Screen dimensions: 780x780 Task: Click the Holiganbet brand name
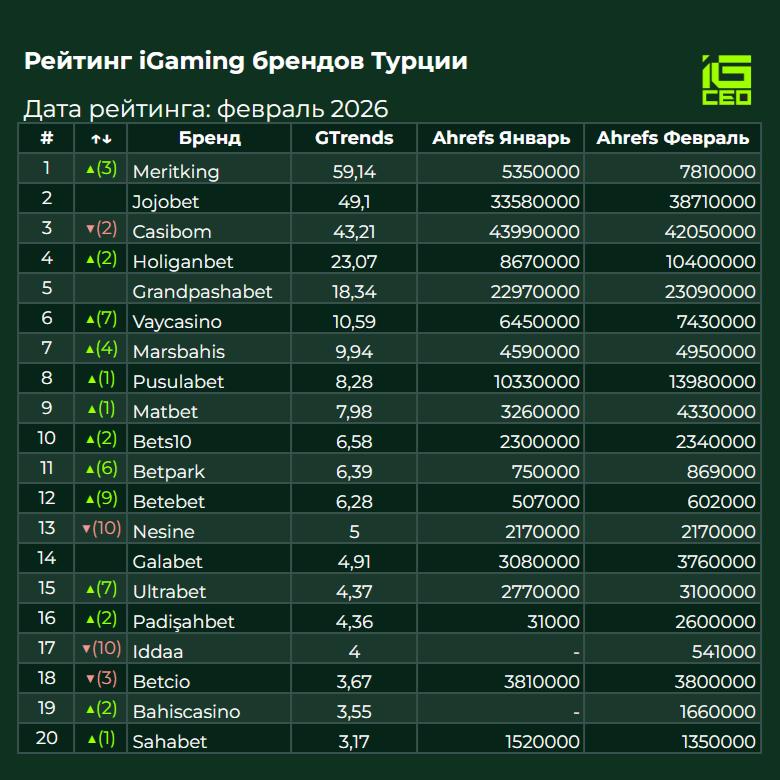(183, 262)
